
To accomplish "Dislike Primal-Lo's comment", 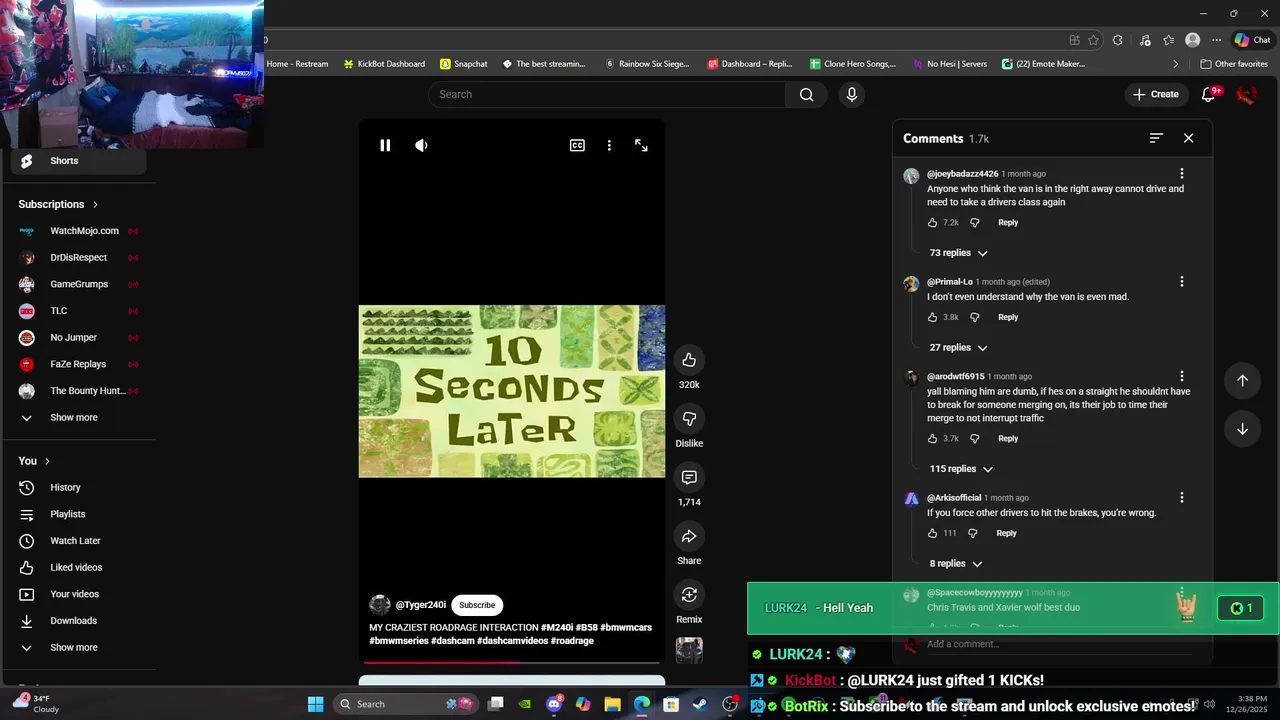I will click(x=975, y=317).
